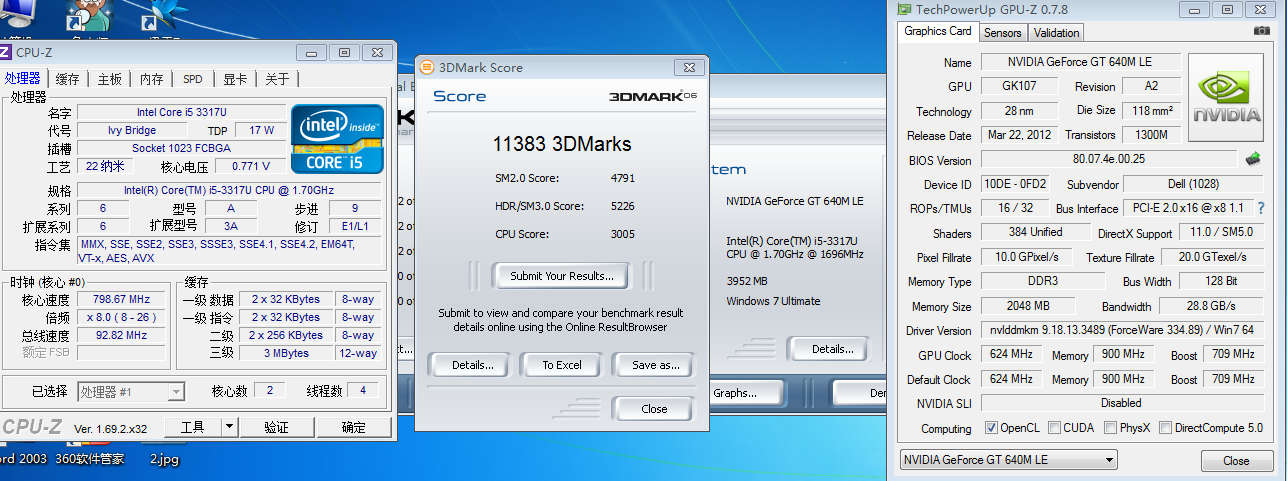The height and width of the screenshot is (481, 1287).
Task: Click the 代号 field Ivy Bridge
Action: [x=131, y=130]
